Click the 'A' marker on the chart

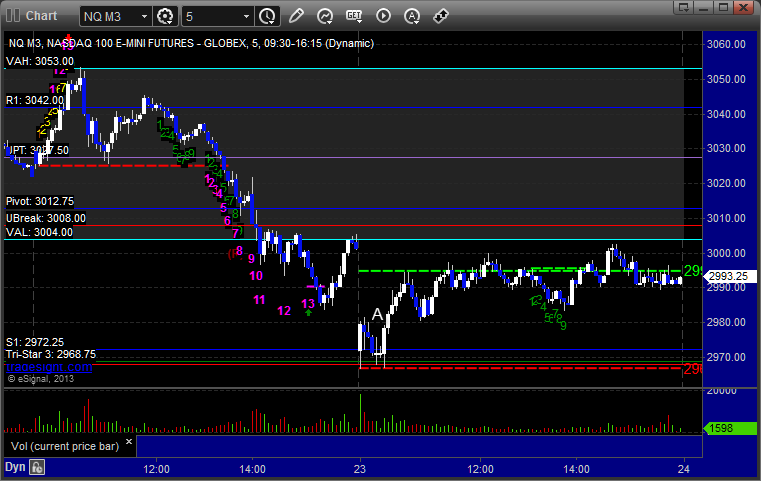[x=377, y=315]
